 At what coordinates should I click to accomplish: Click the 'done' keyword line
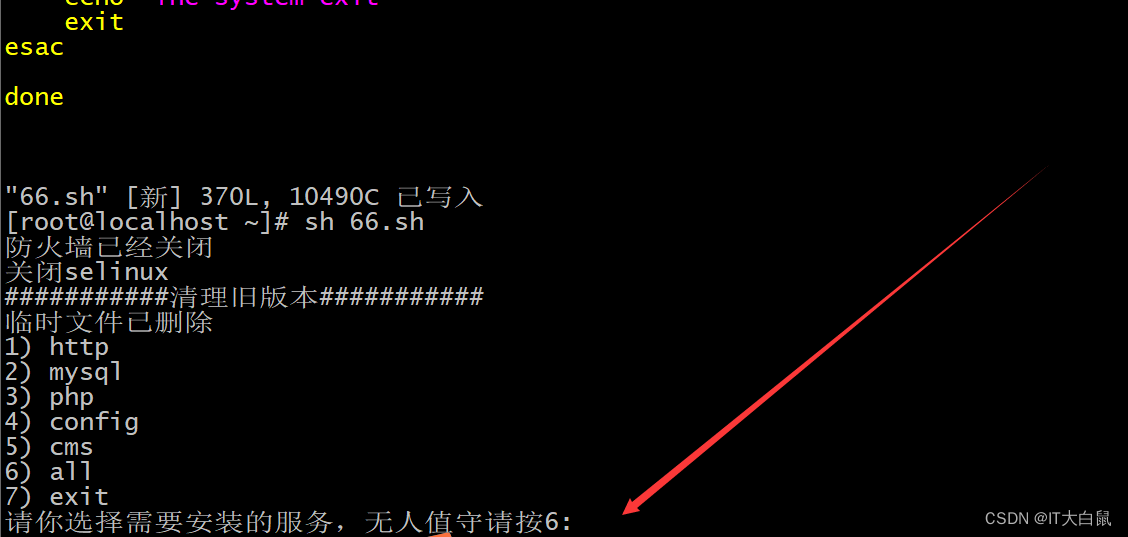click(x=35, y=96)
